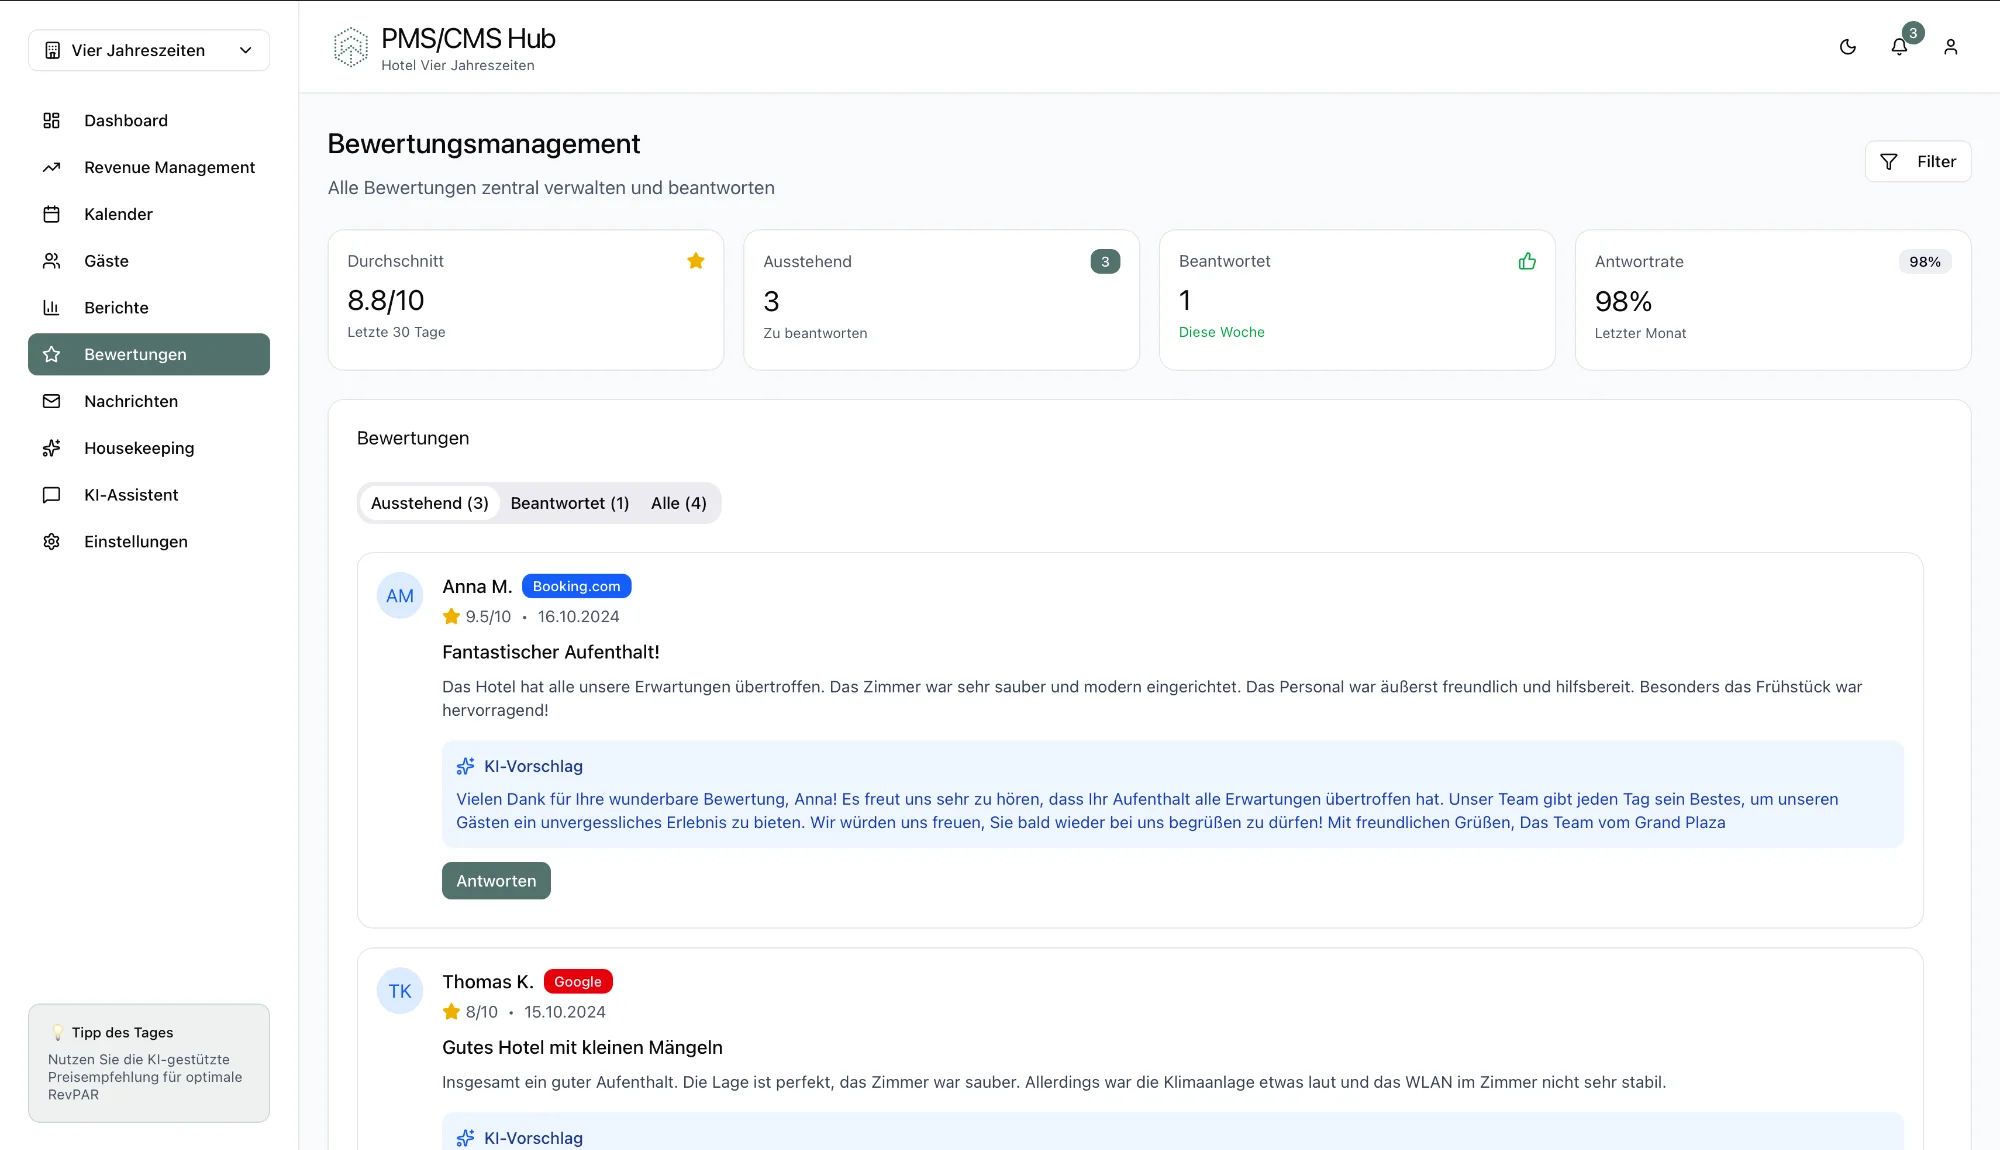Screen dimensions: 2000x1150
Task: Click the Ausstehend stat card
Action: pos(940,300)
